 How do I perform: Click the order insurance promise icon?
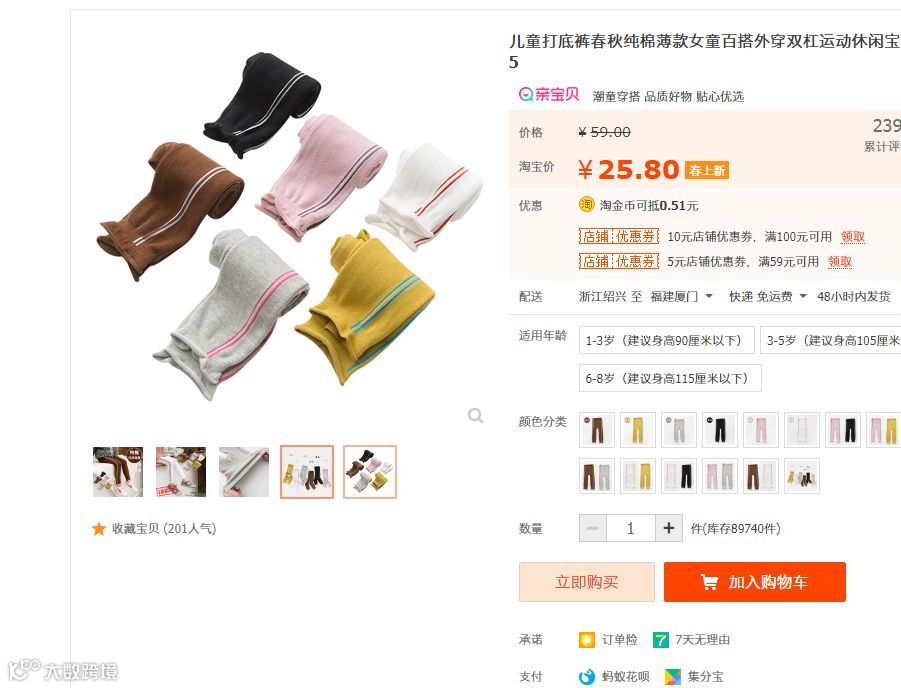pos(587,640)
